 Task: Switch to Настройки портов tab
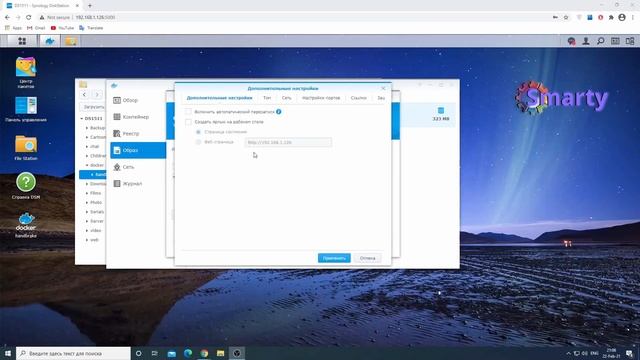point(321,98)
